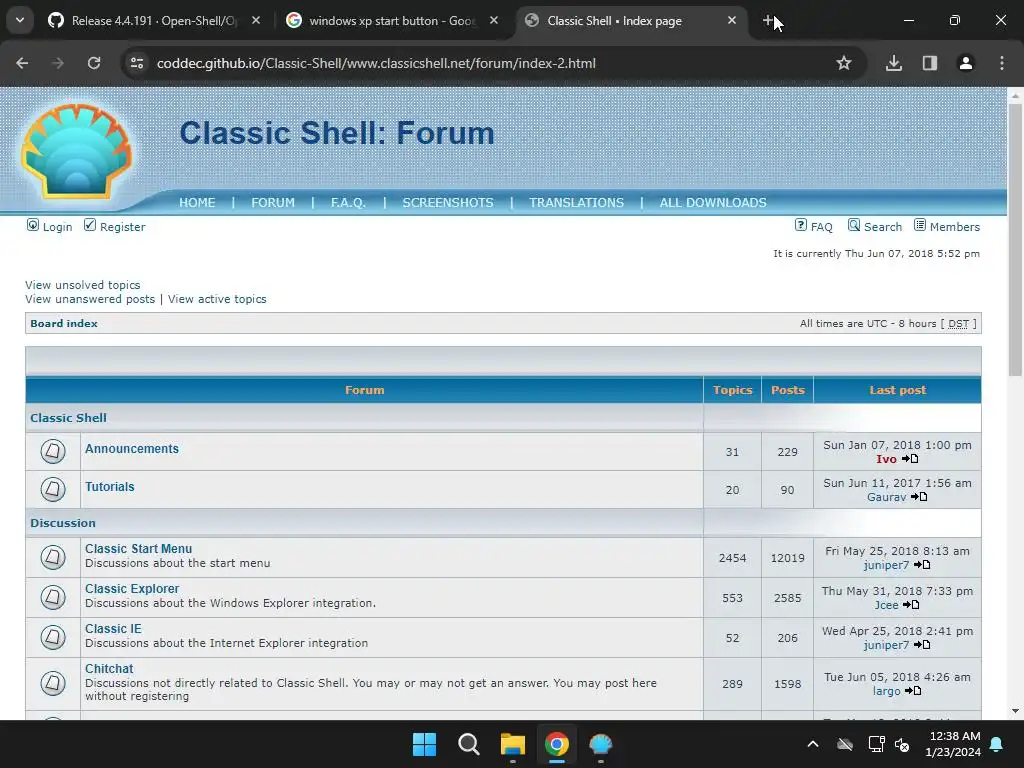
Task: Click the Register link
Action: click(122, 227)
